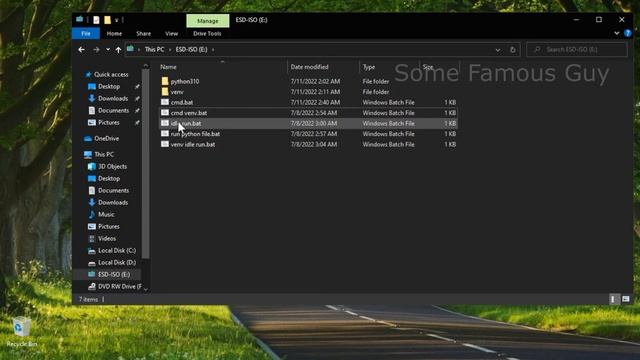The width and height of the screenshot is (640, 360).
Task: Switch to the Home ribbon tab
Action: click(114, 33)
